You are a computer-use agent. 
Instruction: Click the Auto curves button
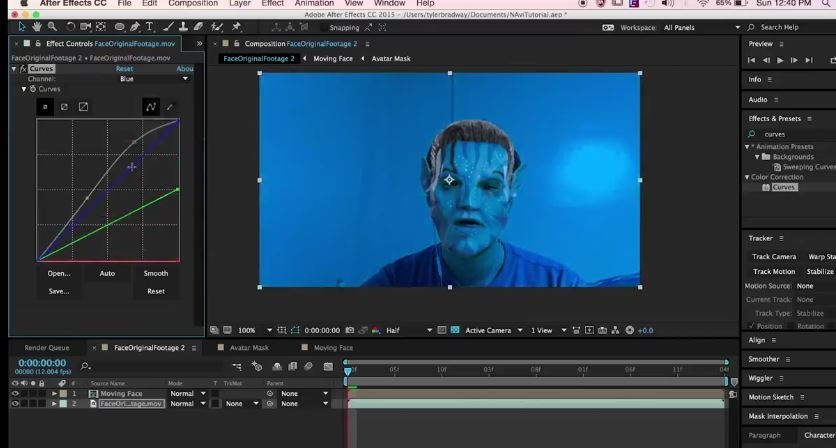tap(107, 273)
